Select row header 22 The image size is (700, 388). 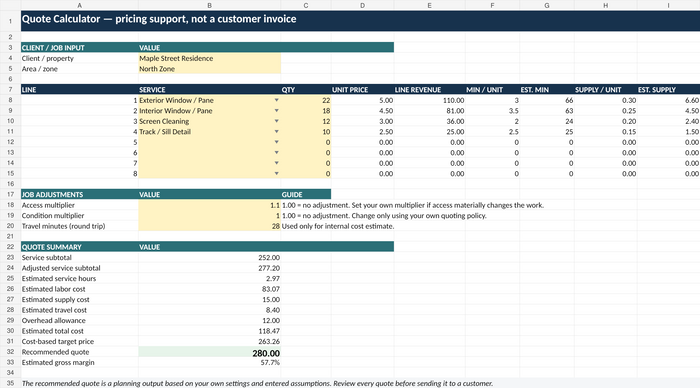(x=10, y=247)
